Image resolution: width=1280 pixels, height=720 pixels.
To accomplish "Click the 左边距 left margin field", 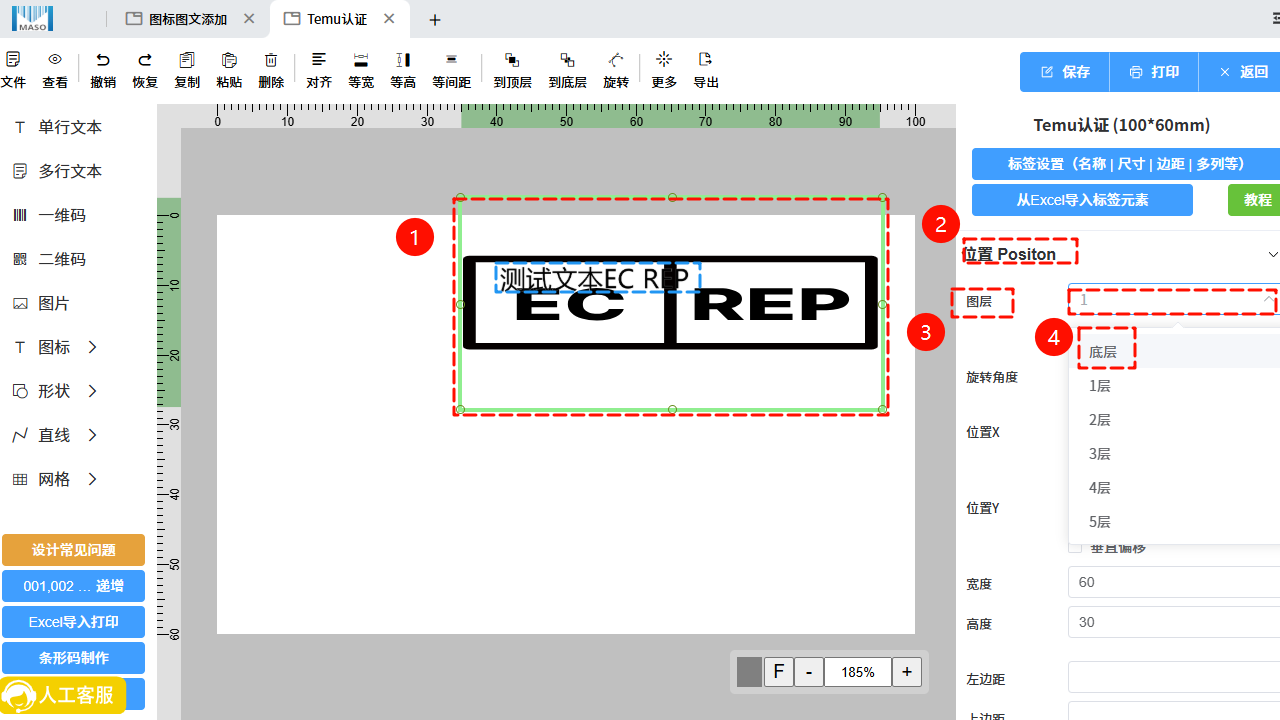I will (1174, 677).
